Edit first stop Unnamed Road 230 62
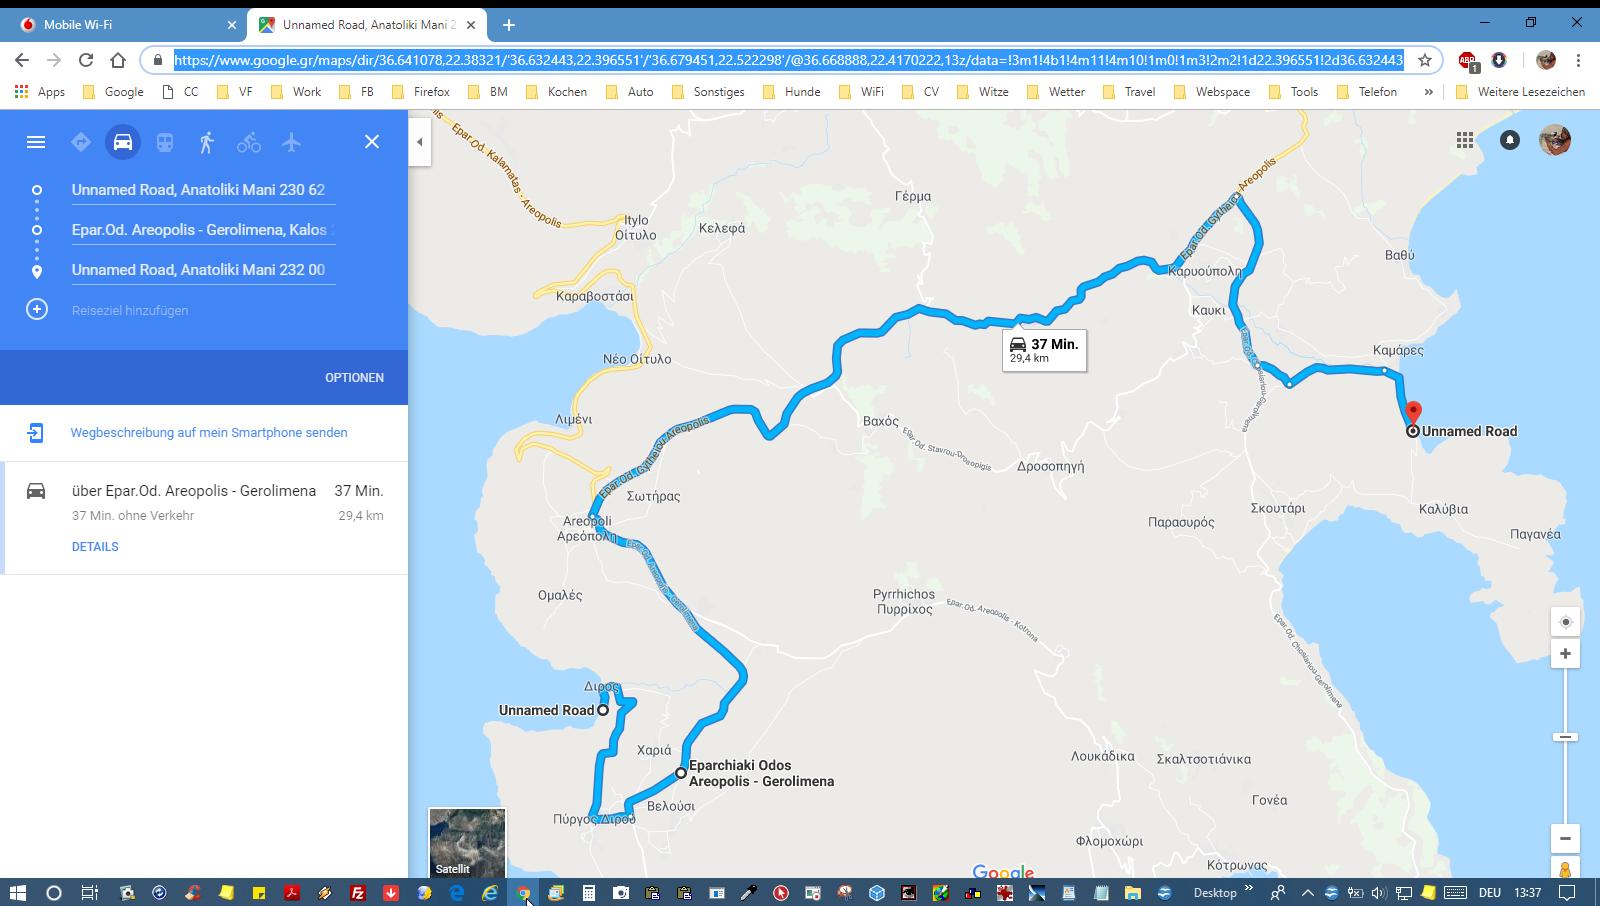The width and height of the screenshot is (1600, 906). click(x=203, y=190)
